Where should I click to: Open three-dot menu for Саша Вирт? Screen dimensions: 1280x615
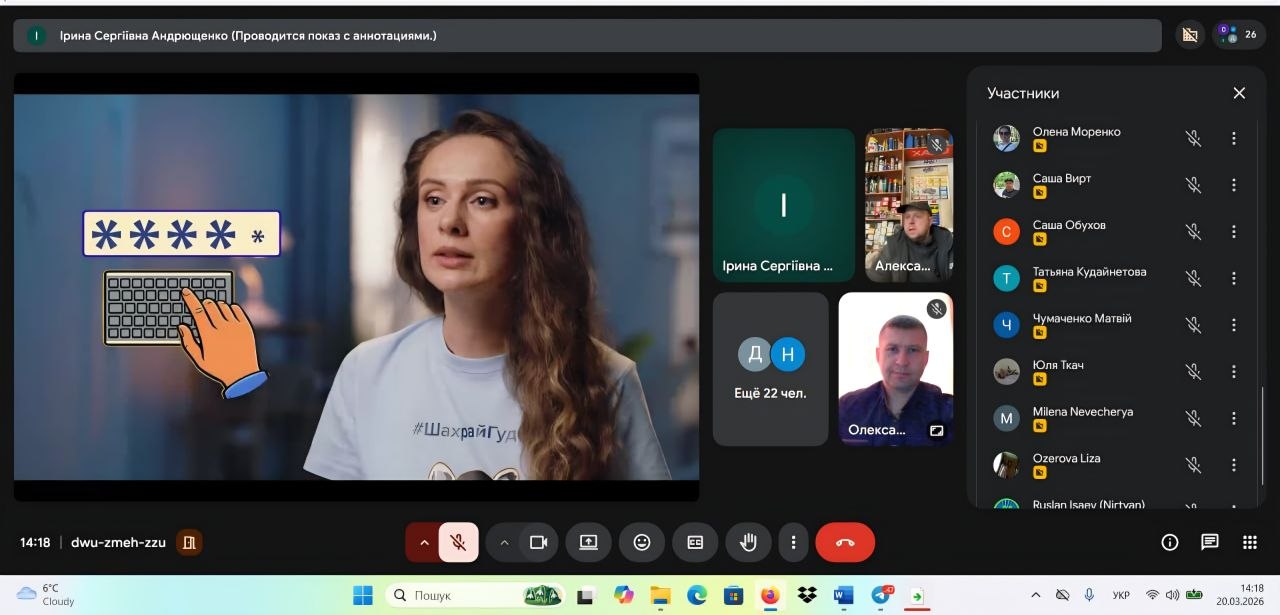(1234, 185)
